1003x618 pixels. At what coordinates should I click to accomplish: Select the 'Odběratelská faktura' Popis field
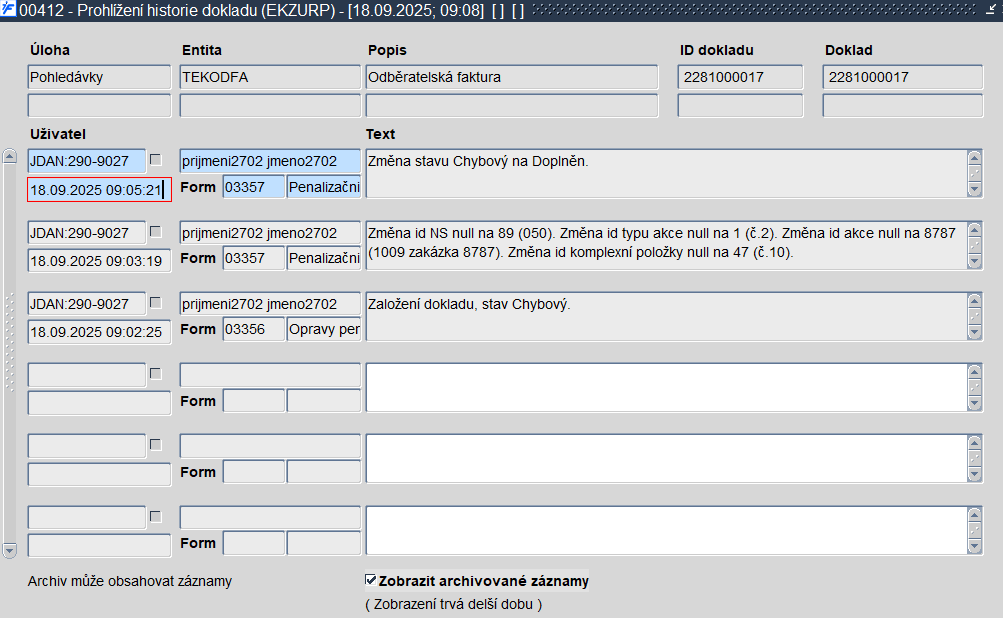[x=511, y=77]
